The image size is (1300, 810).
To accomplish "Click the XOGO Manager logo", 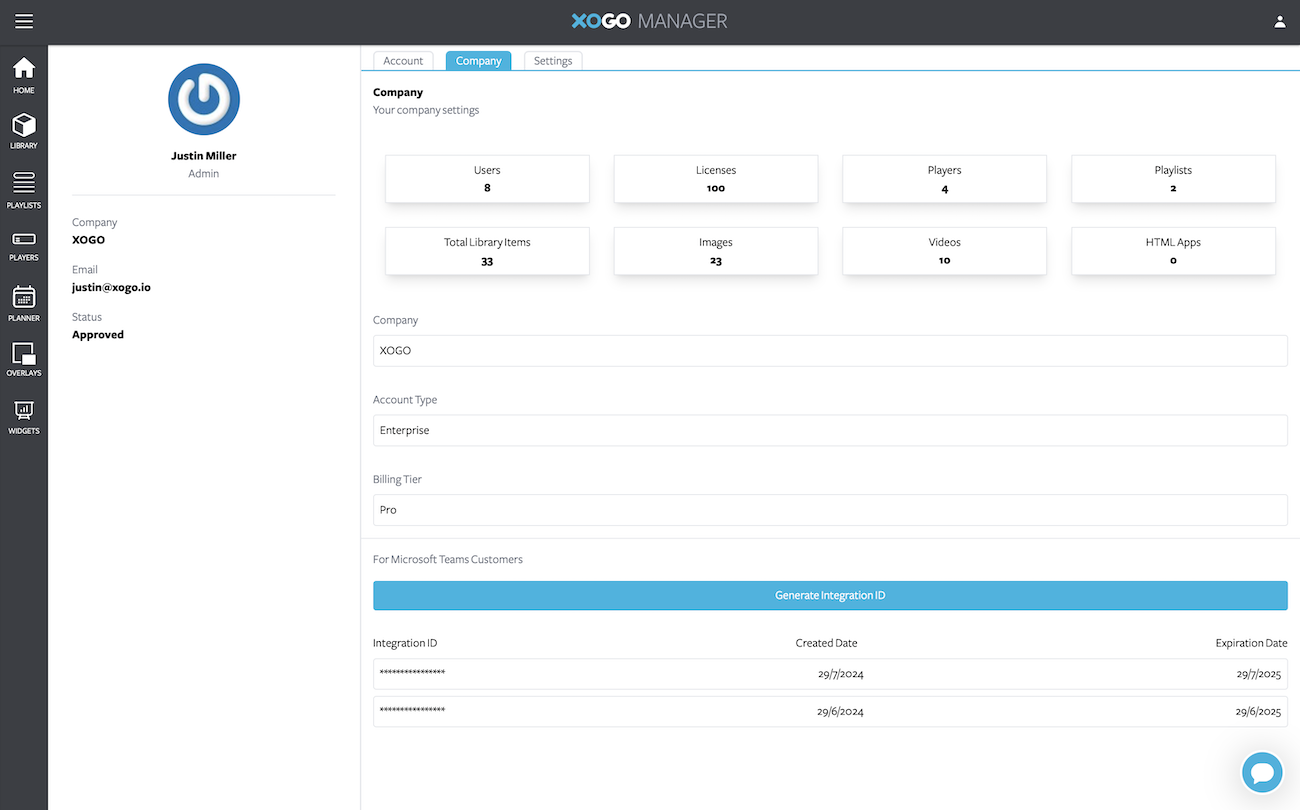I will click(x=648, y=20).
